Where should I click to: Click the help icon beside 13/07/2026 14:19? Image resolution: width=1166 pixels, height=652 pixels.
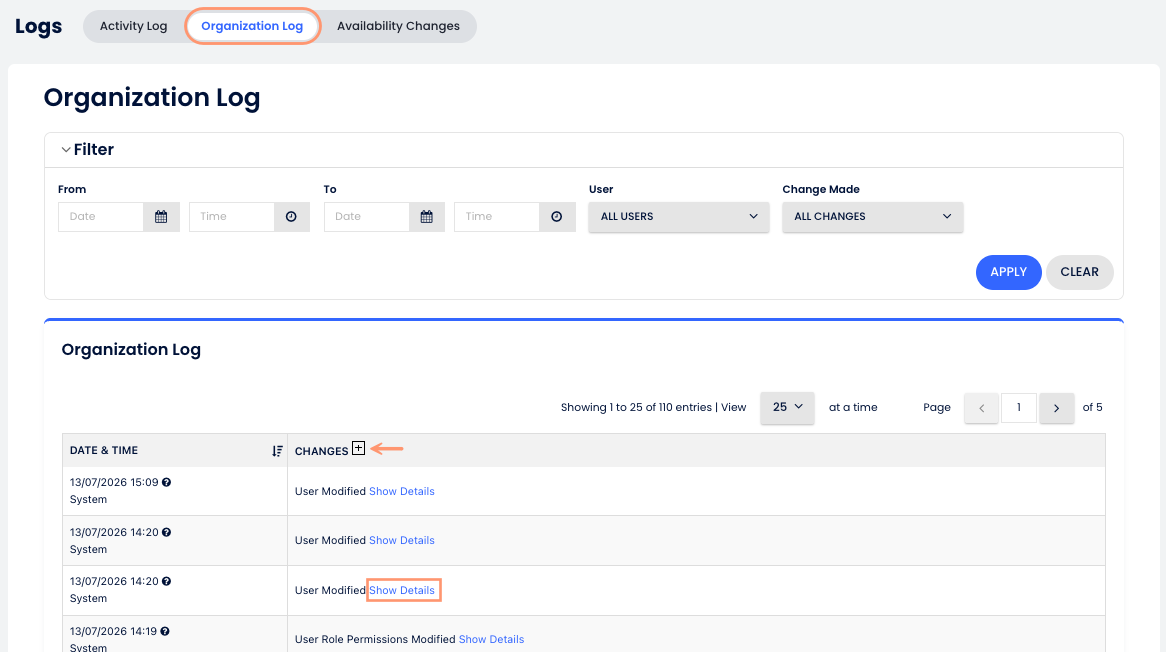(165, 631)
